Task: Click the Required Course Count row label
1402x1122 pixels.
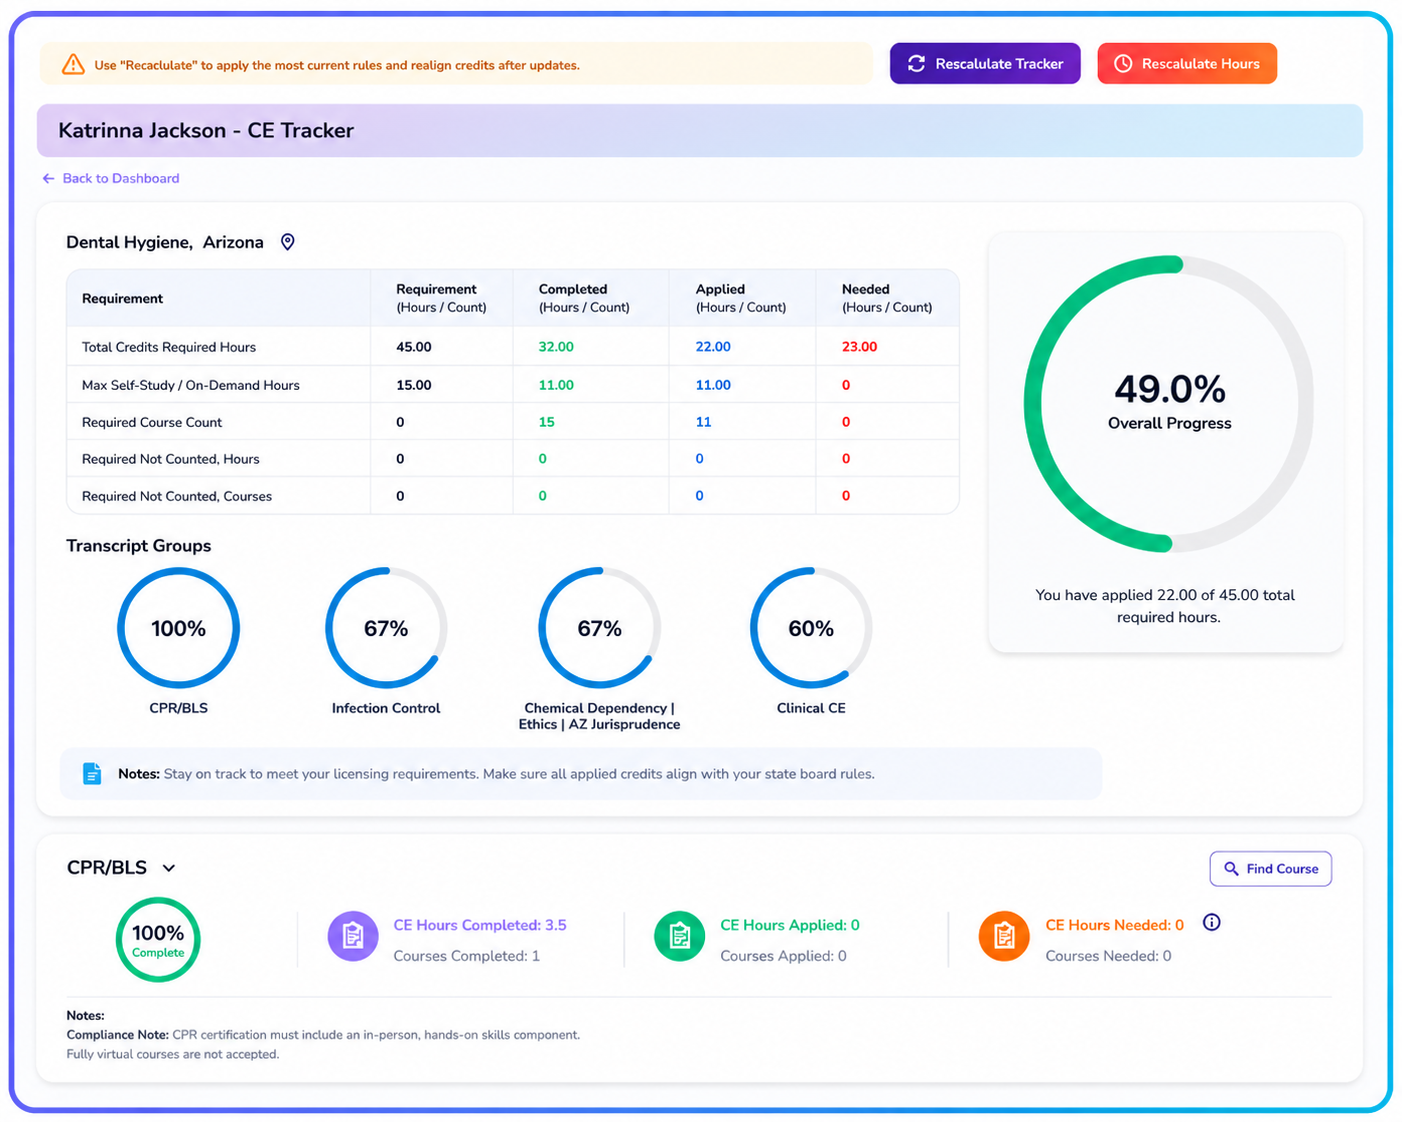Action: coord(152,422)
